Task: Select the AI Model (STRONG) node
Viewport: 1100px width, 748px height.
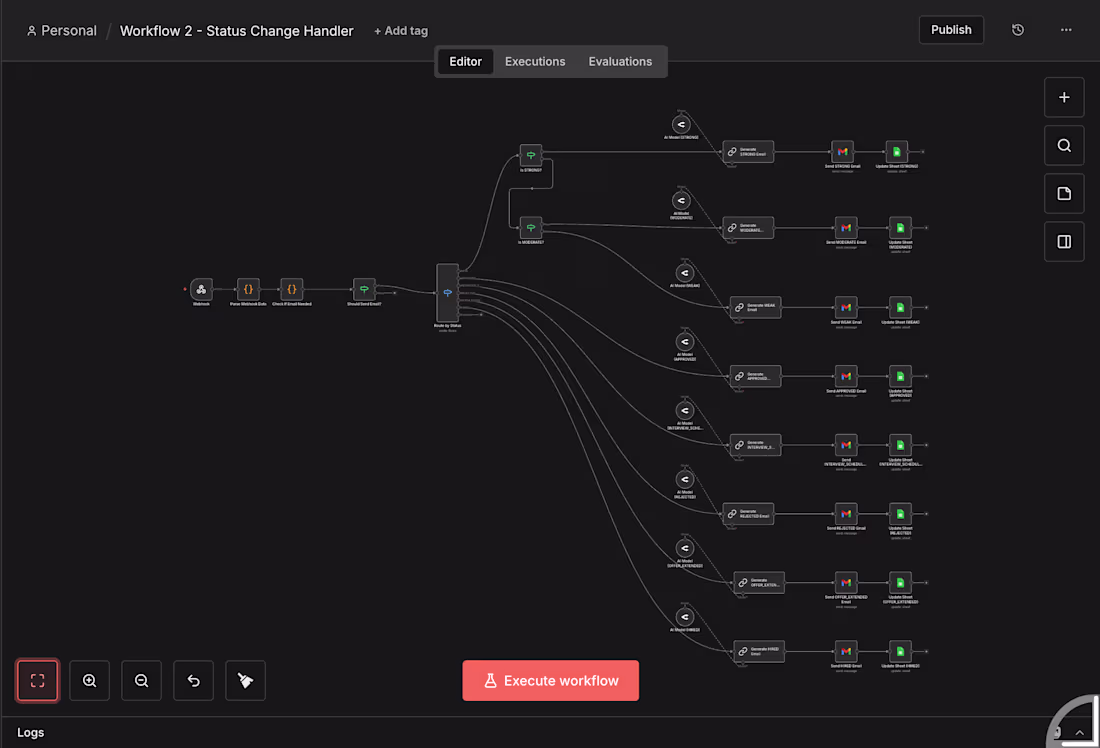Action: [681, 124]
